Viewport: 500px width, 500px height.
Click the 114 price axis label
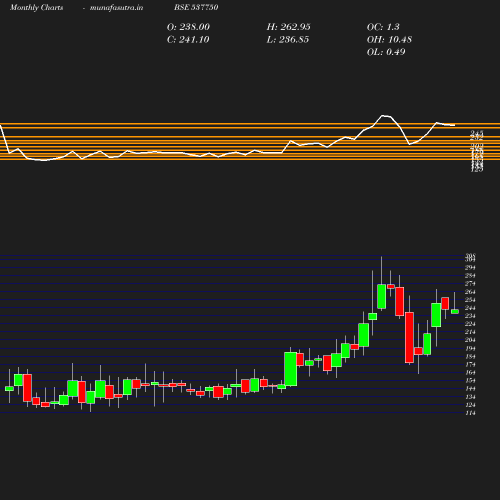click(470, 413)
